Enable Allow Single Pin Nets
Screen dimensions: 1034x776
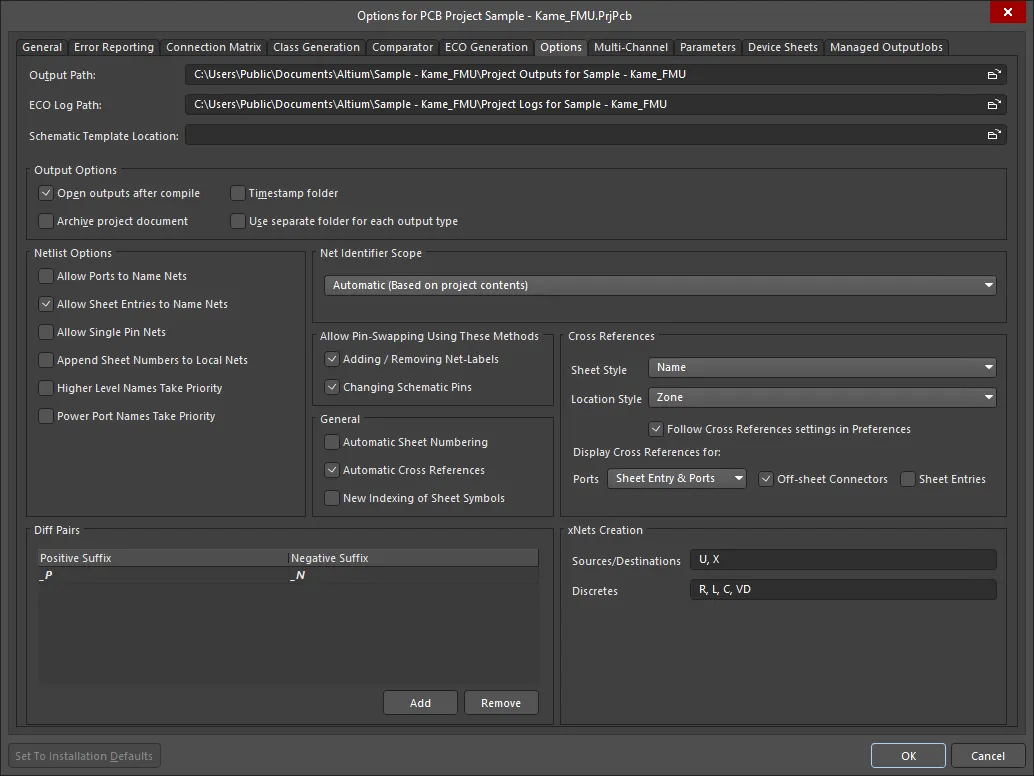[46, 332]
